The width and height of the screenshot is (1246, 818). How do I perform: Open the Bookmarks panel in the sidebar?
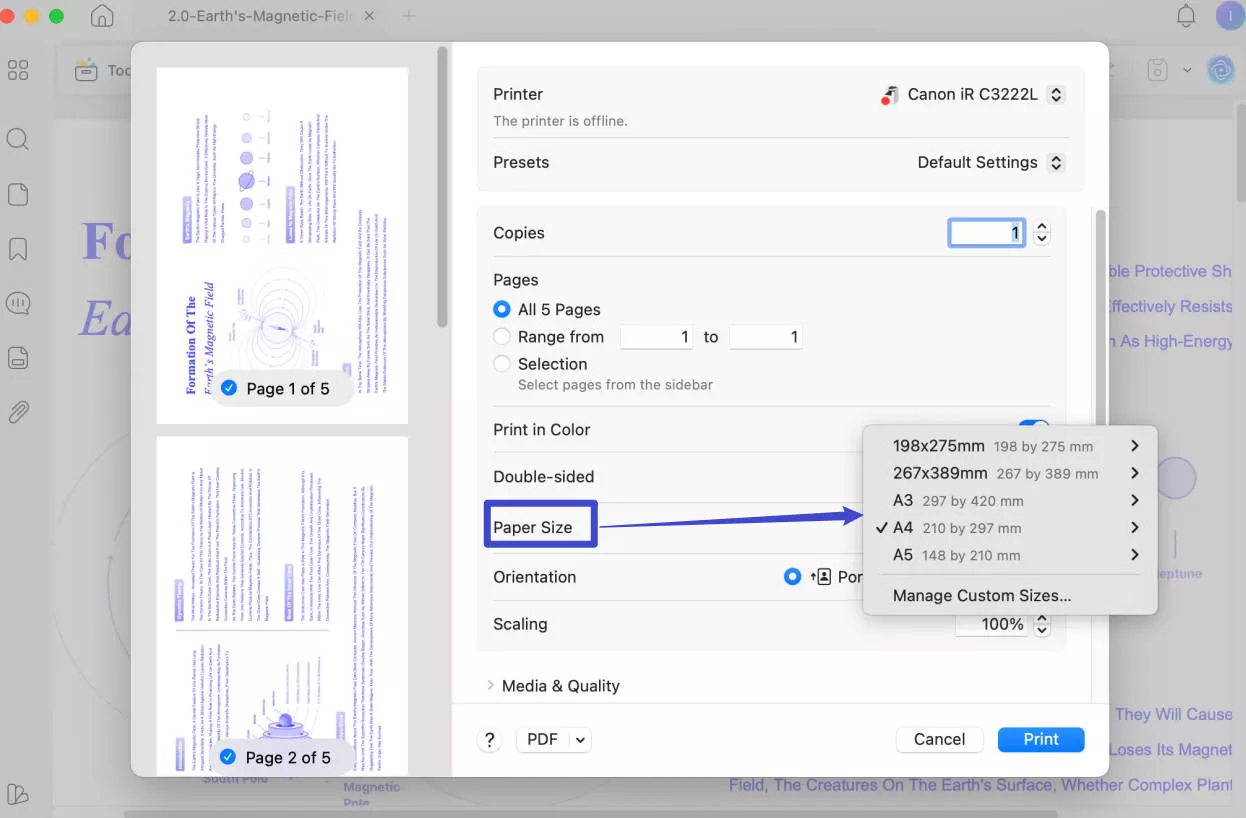coord(17,248)
